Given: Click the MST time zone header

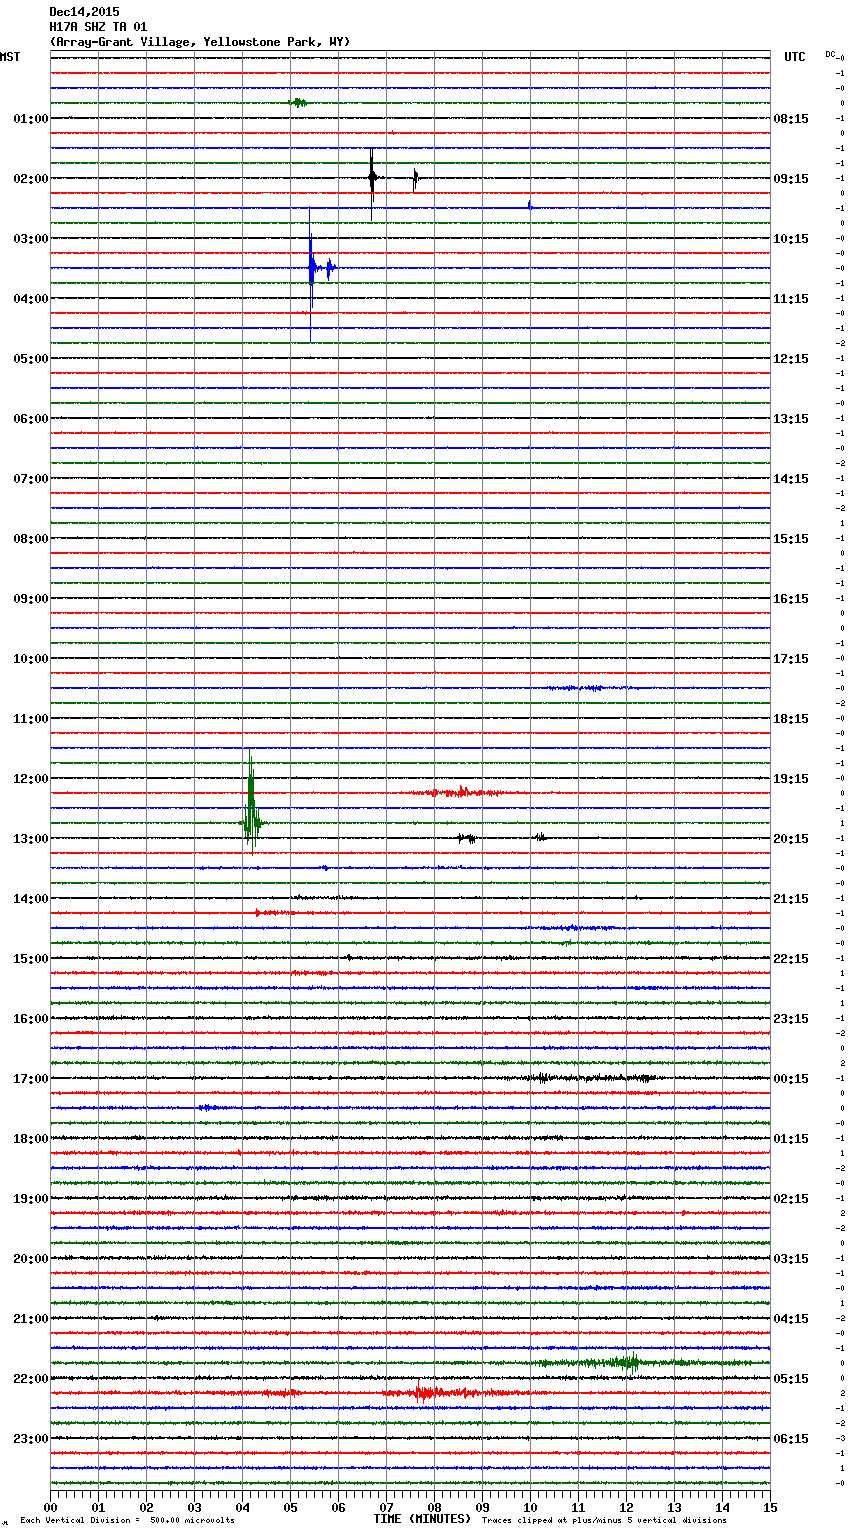Looking at the screenshot, I should pyautogui.click(x=10, y=57).
